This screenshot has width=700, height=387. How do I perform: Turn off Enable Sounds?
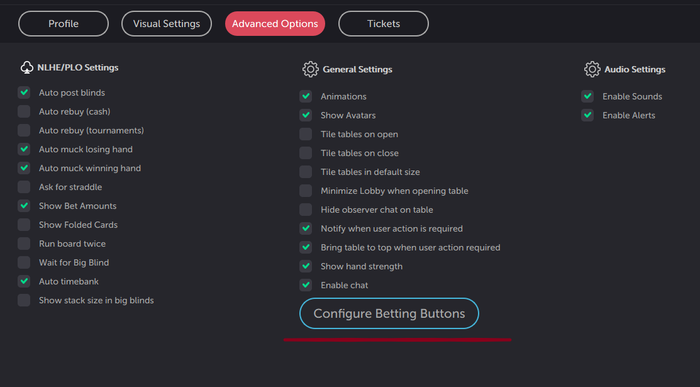588,96
